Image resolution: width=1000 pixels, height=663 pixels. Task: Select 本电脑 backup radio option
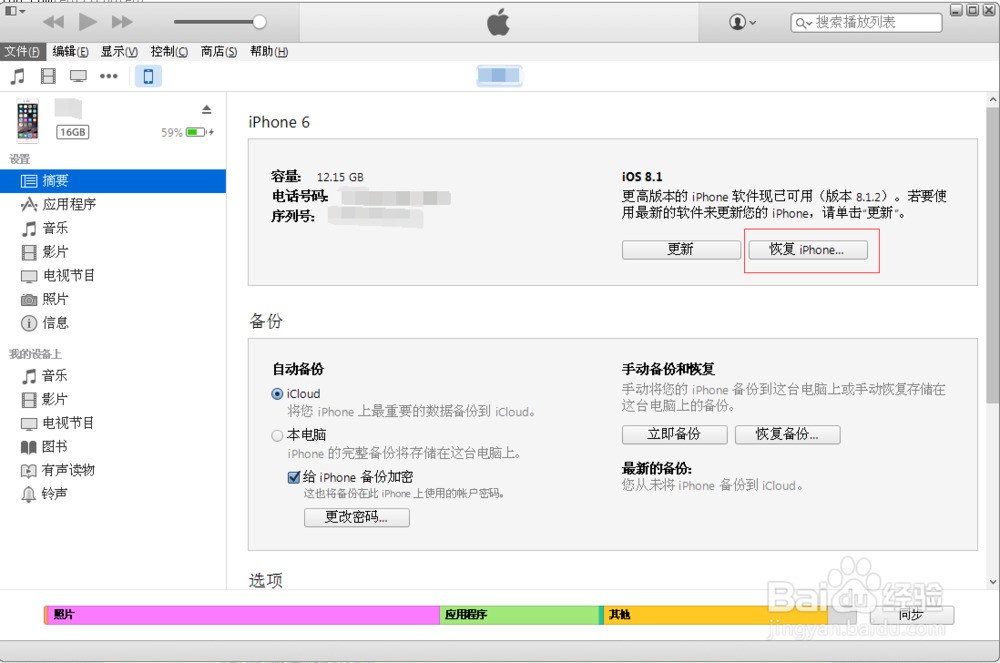click(277, 435)
